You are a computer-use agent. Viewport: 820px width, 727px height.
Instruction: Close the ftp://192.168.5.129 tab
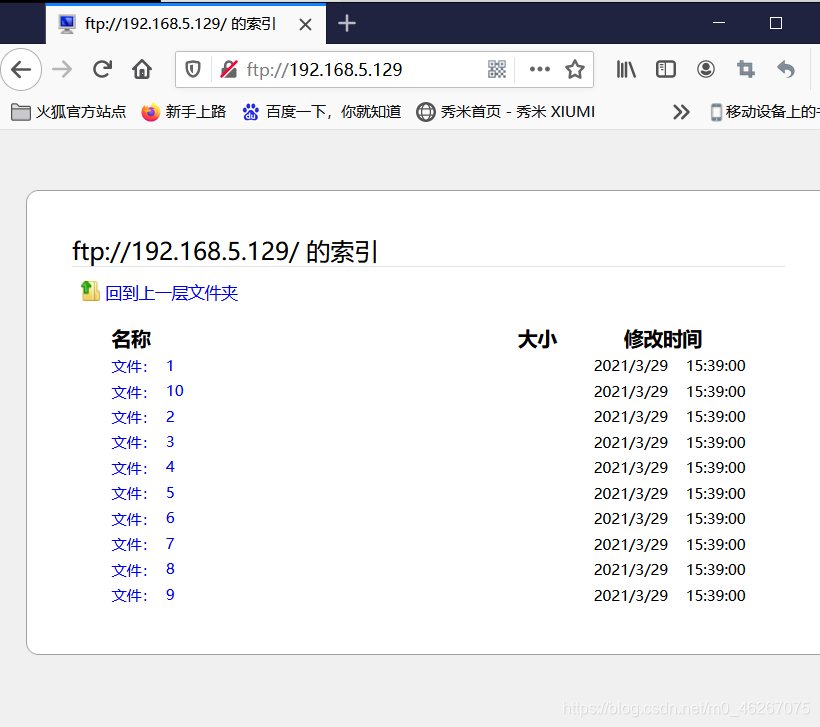pyautogui.click(x=305, y=24)
